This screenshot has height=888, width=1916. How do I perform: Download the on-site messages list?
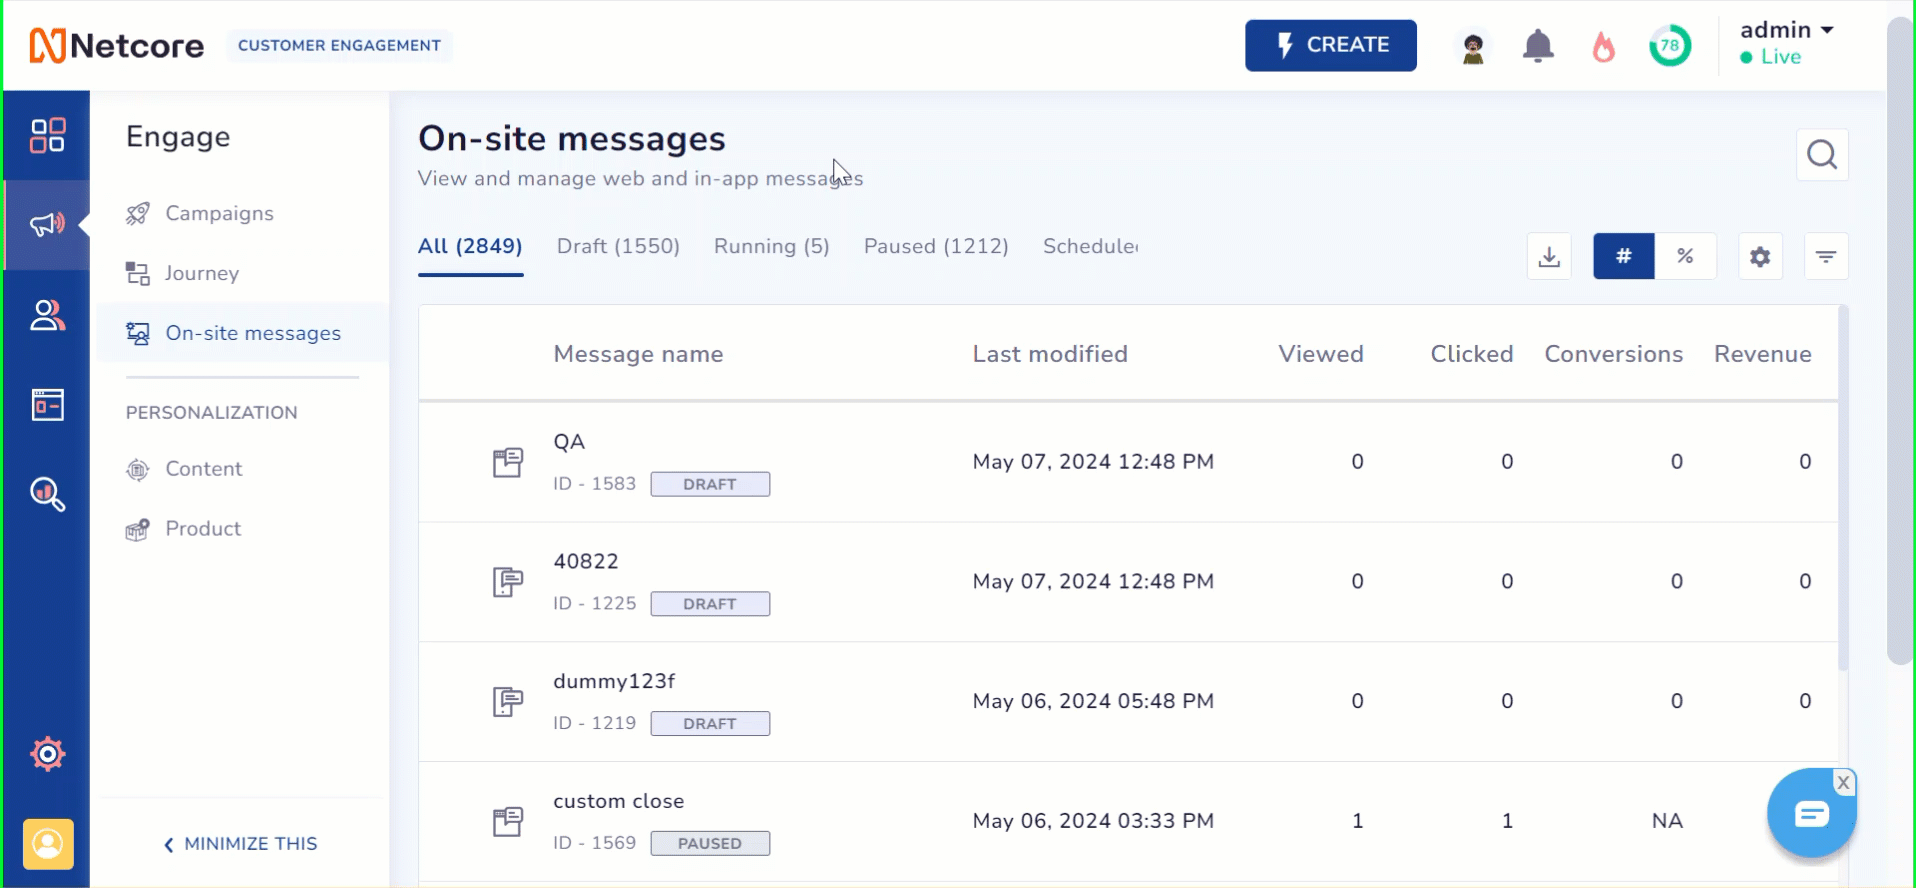(x=1549, y=257)
